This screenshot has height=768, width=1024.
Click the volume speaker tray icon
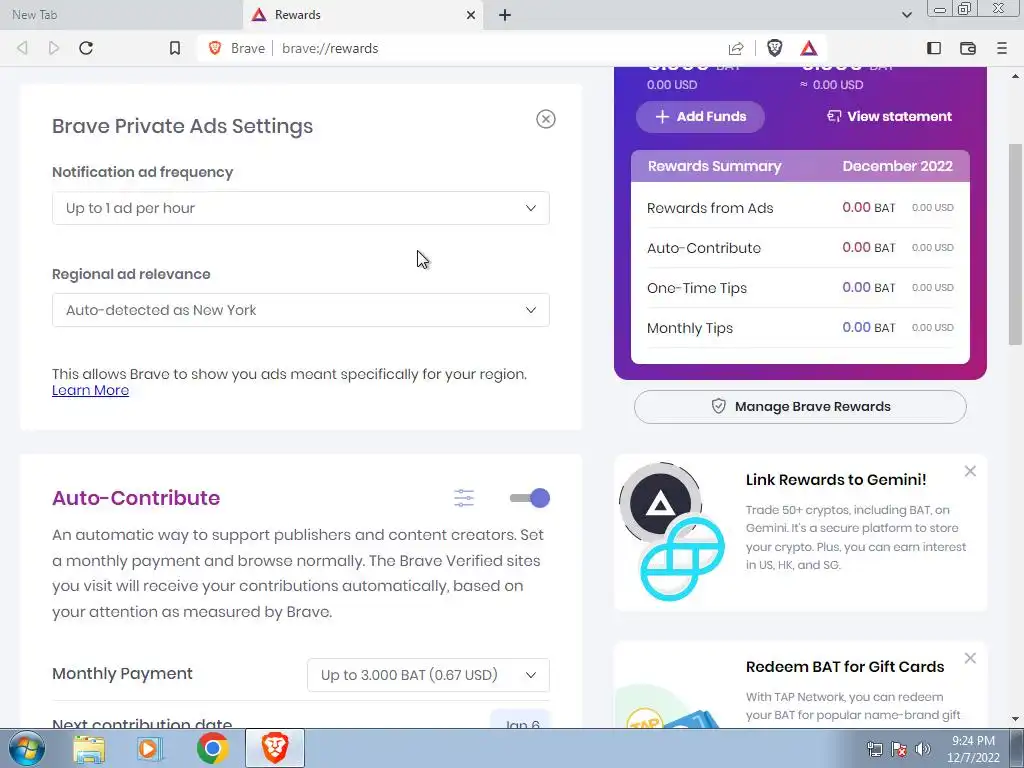923,749
